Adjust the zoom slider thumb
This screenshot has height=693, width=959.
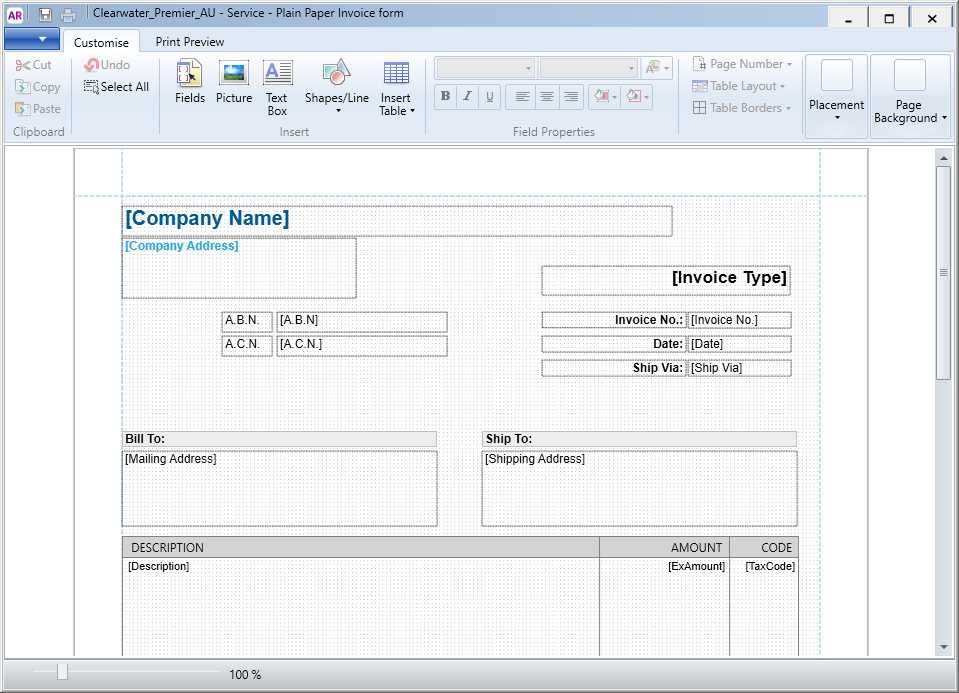pyautogui.click(x=62, y=672)
